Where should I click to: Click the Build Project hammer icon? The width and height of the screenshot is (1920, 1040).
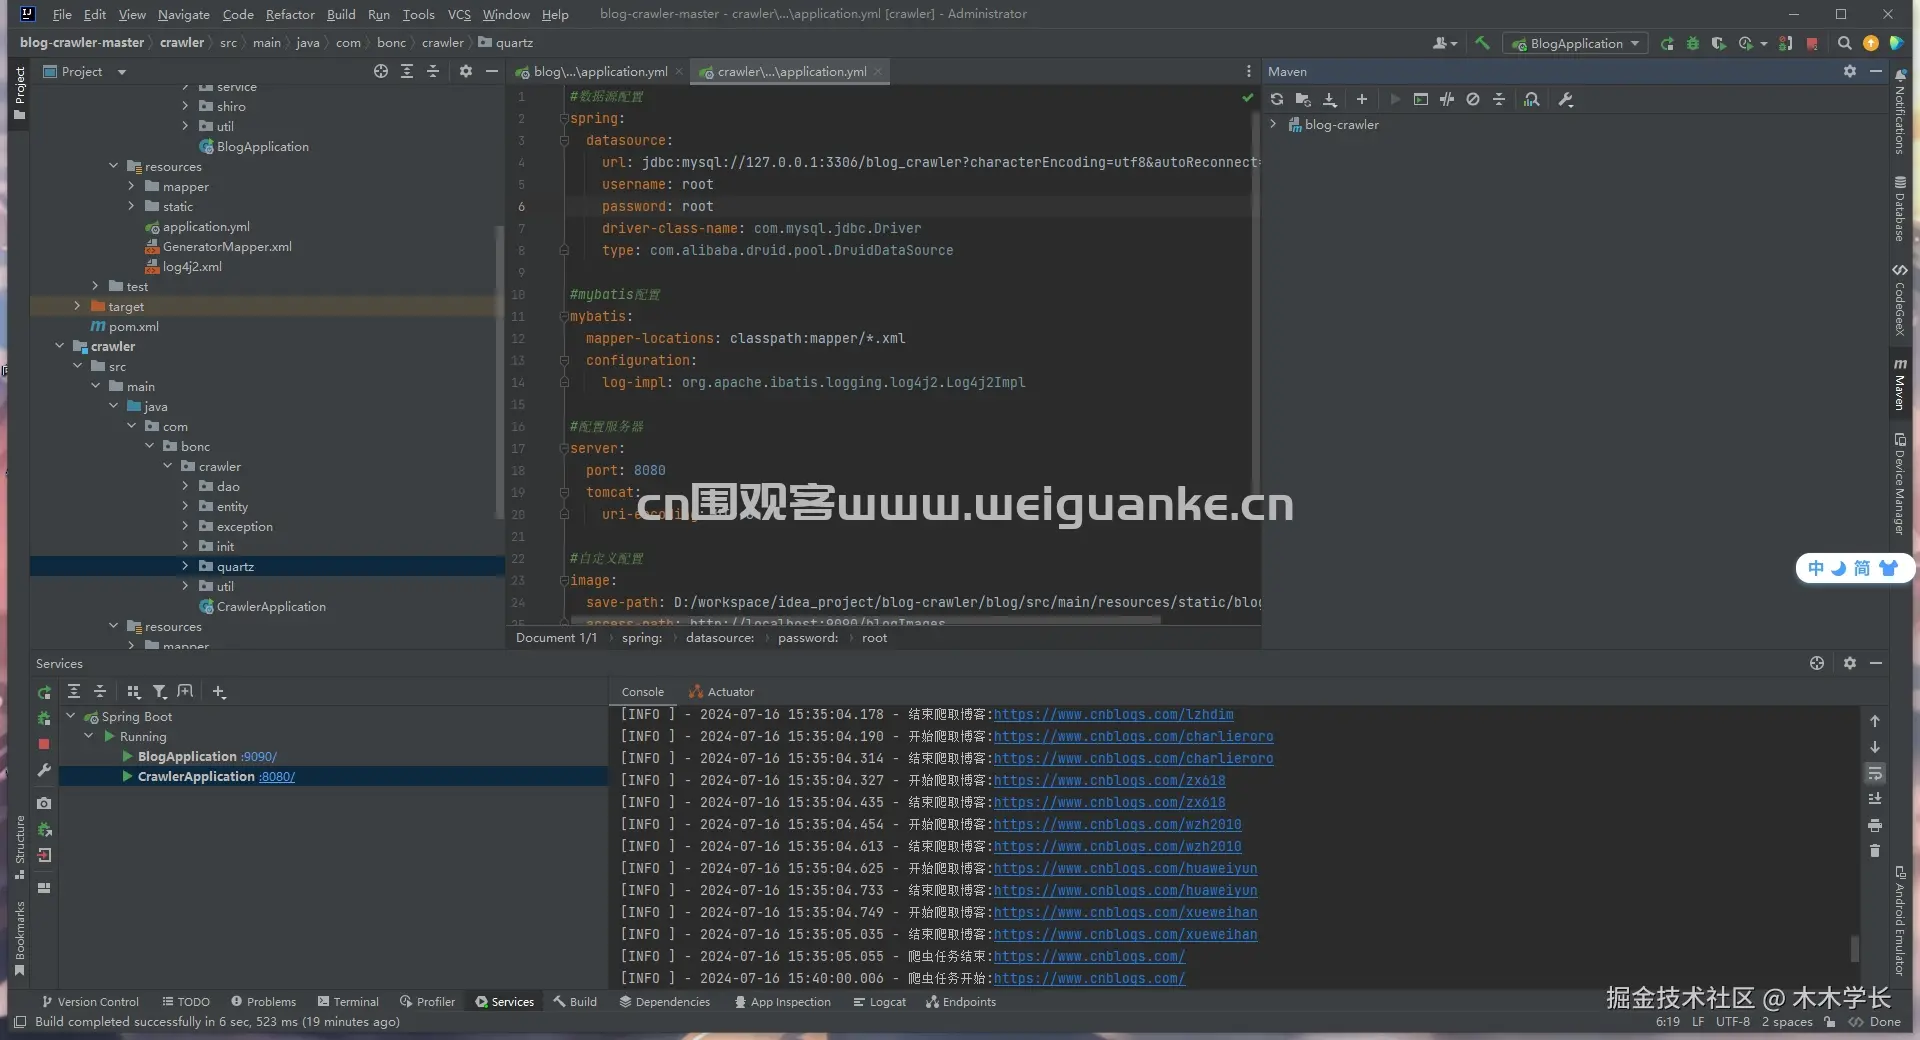(x=1482, y=43)
